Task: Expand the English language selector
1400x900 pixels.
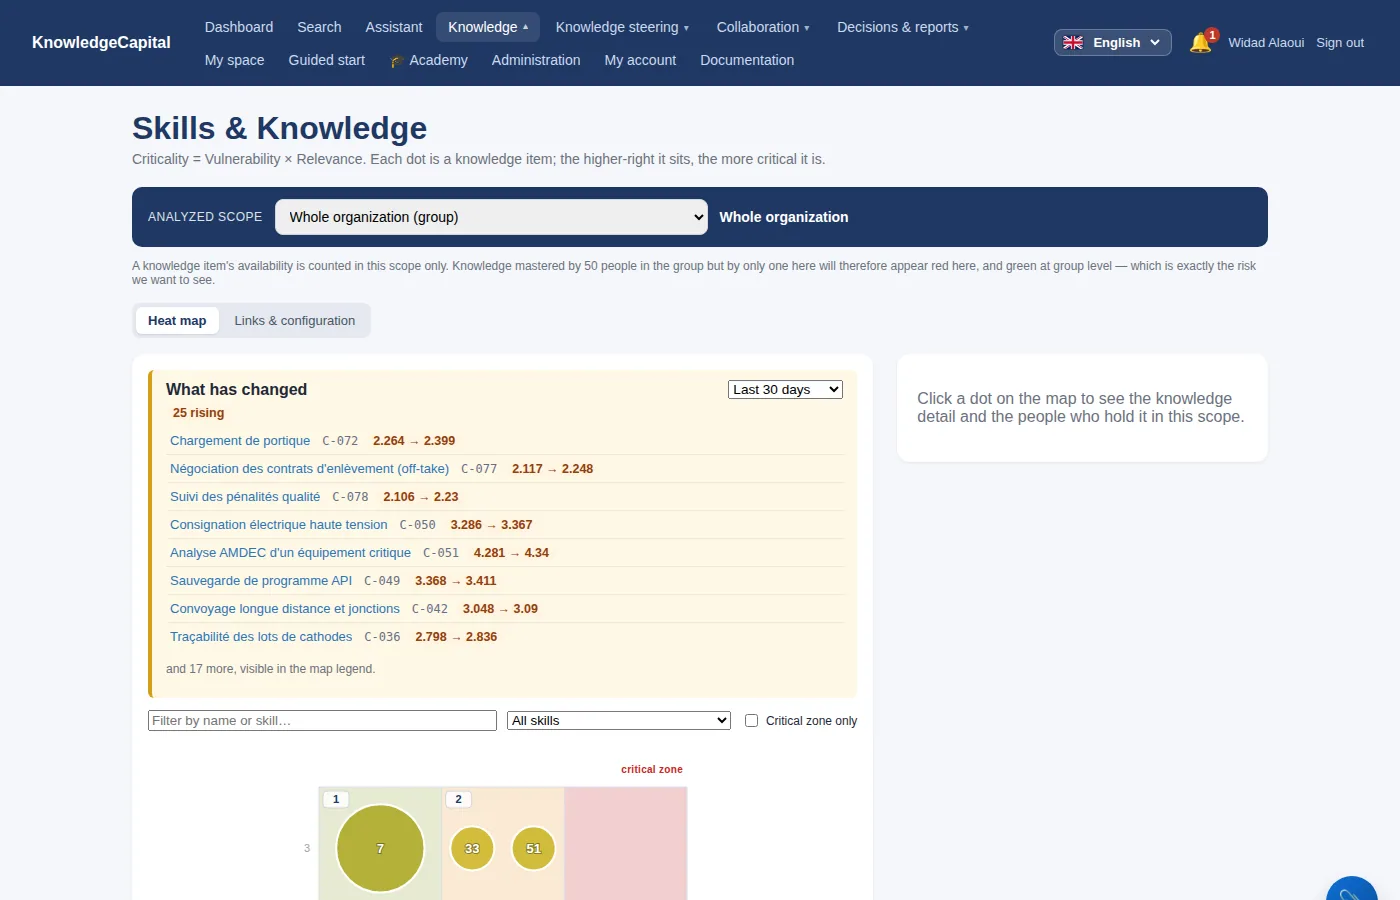Action: point(1112,43)
